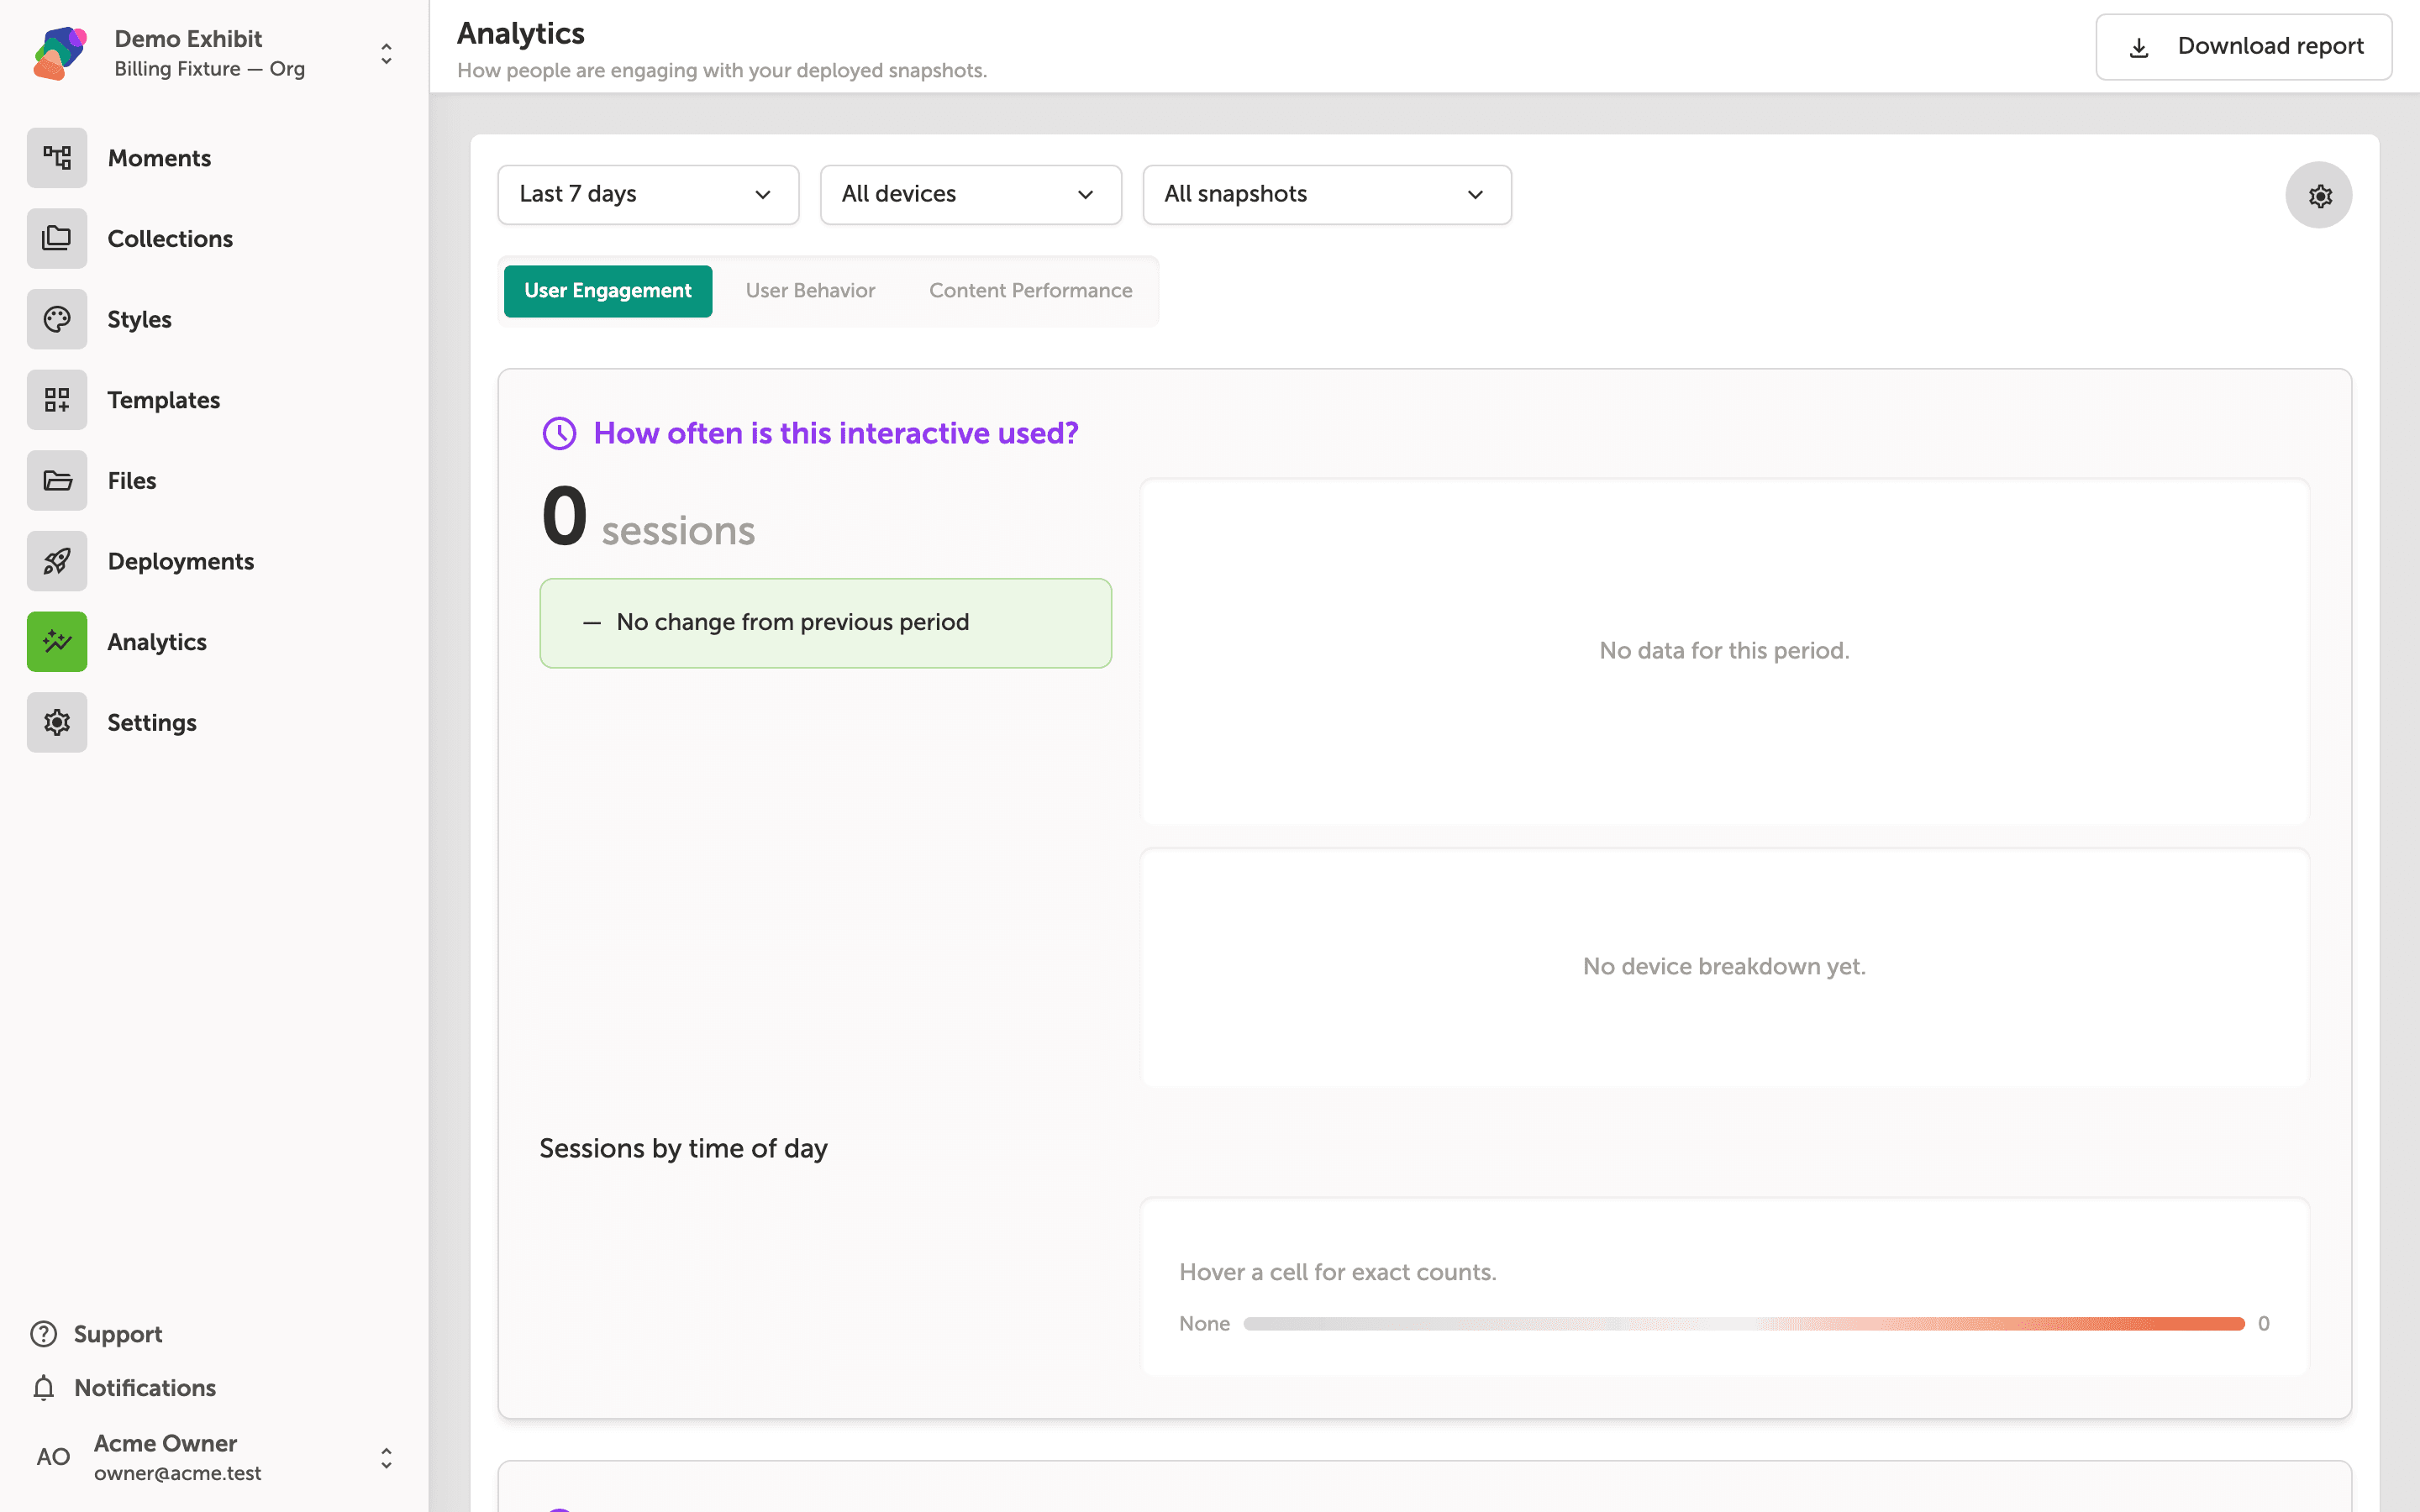Click the No change from previous period badge
This screenshot has height=1512, width=2420.
[825, 623]
